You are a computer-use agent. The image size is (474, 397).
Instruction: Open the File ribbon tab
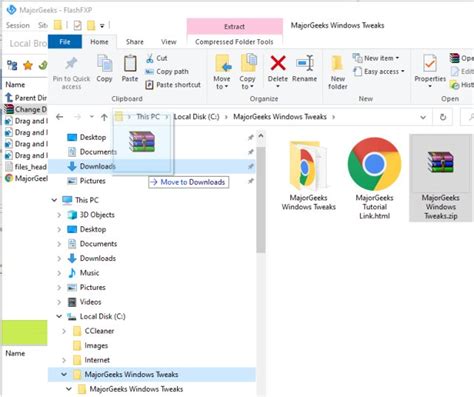click(65, 42)
